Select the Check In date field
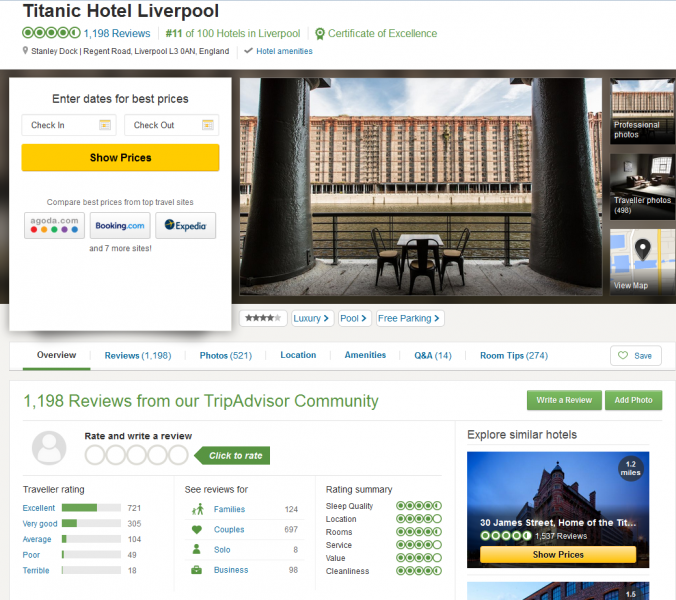 [x=69, y=125]
